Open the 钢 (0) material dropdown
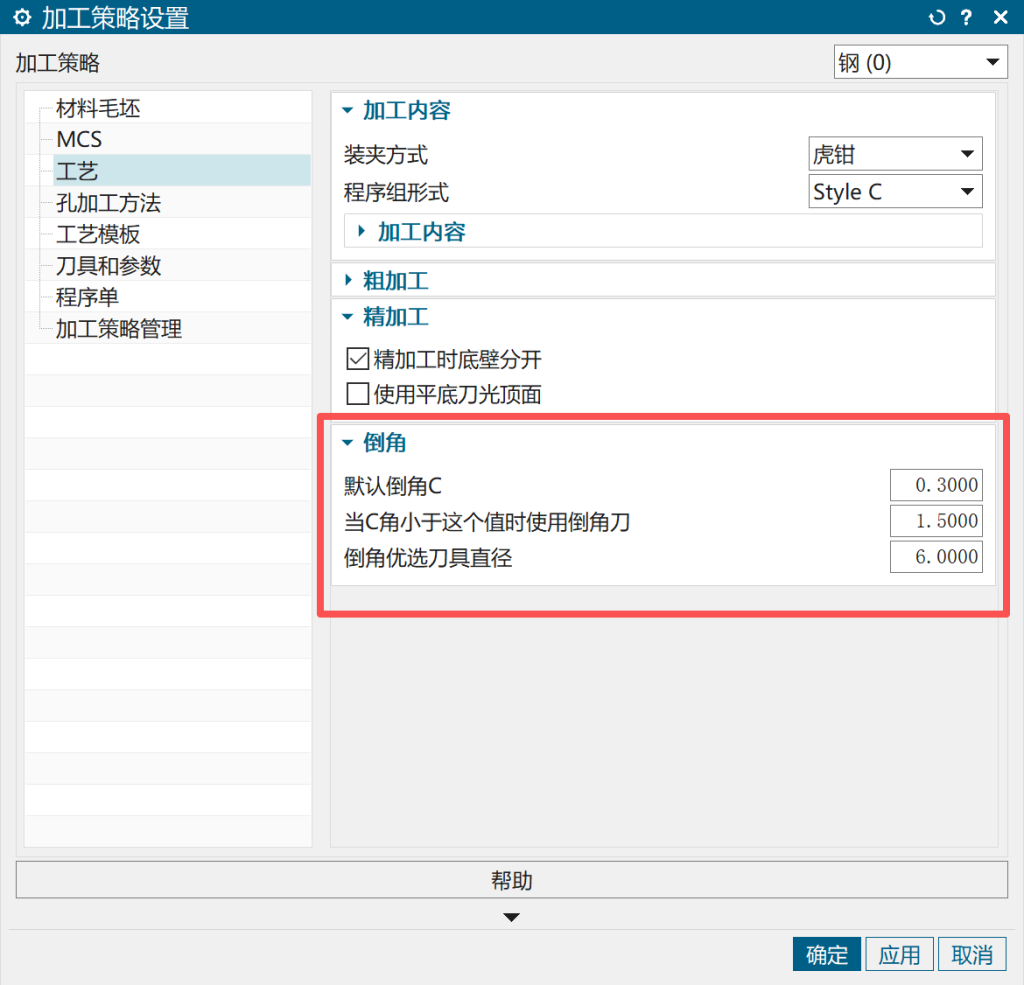 (x=920, y=63)
